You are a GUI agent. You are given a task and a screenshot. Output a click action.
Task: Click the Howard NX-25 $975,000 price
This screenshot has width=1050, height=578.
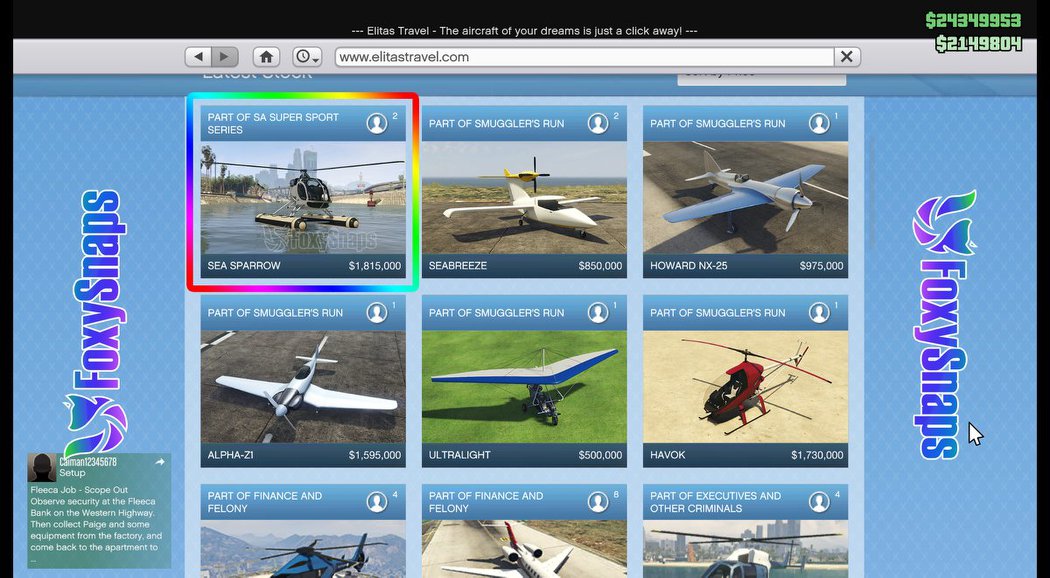tap(822, 266)
